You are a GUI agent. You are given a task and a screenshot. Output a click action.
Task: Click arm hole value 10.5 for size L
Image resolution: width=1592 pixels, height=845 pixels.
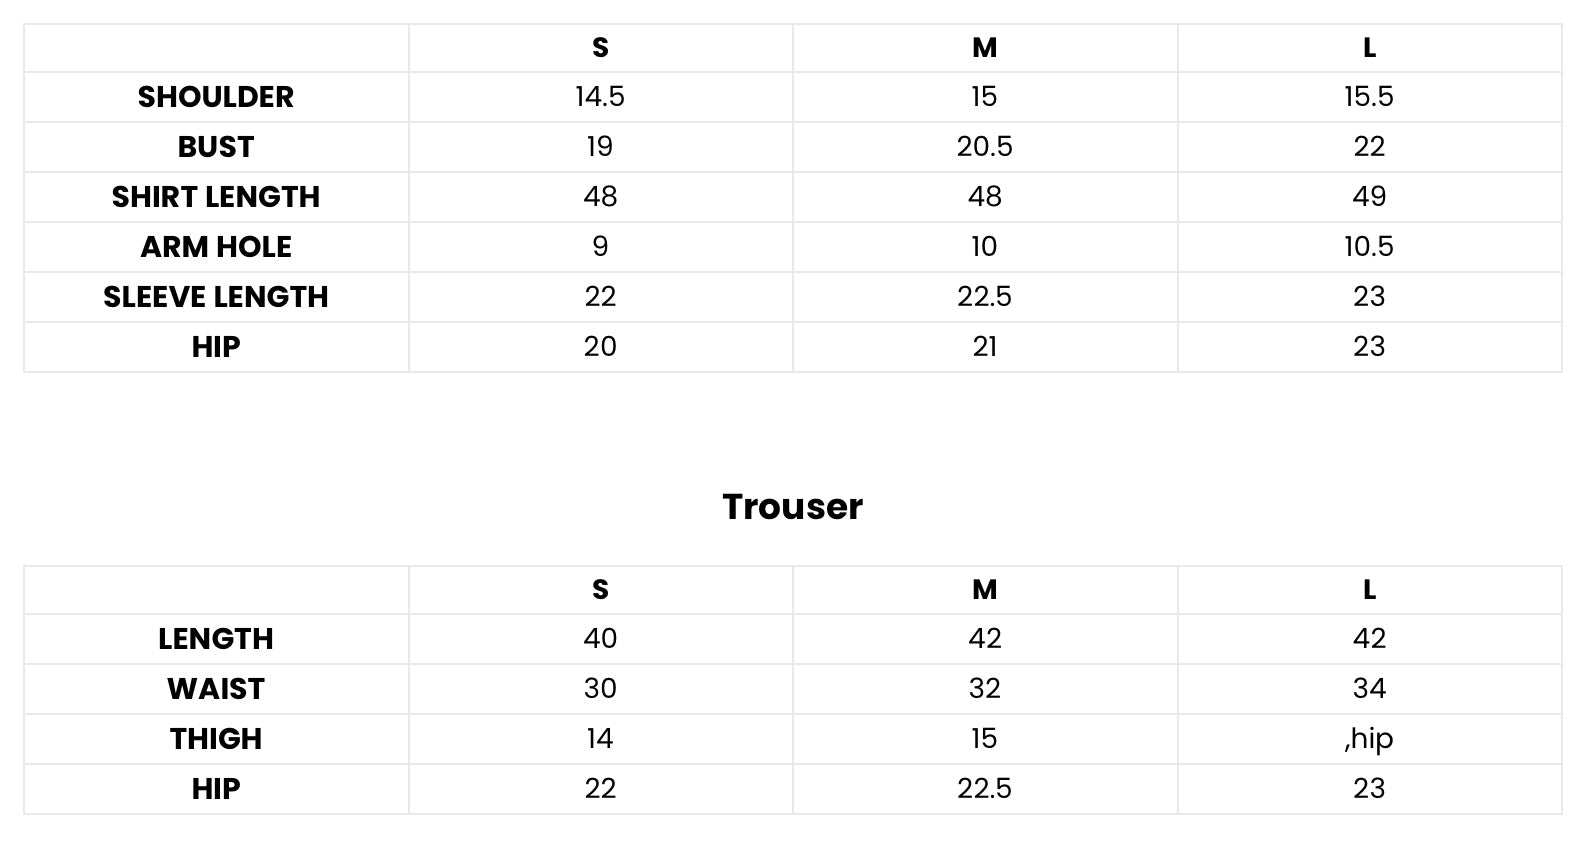(1369, 247)
